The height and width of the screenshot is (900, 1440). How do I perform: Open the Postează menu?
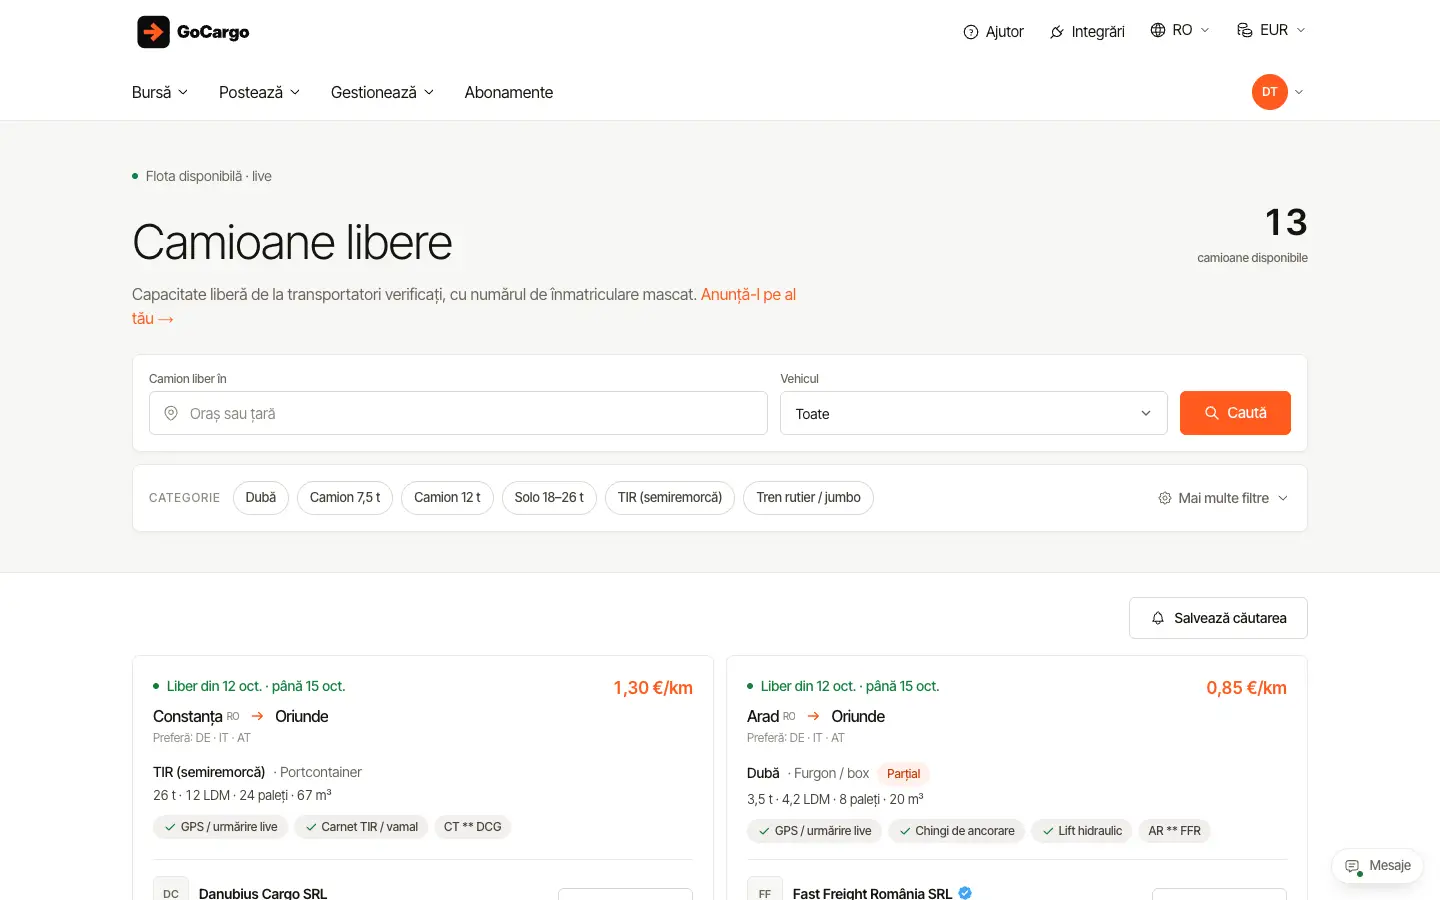pos(260,92)
